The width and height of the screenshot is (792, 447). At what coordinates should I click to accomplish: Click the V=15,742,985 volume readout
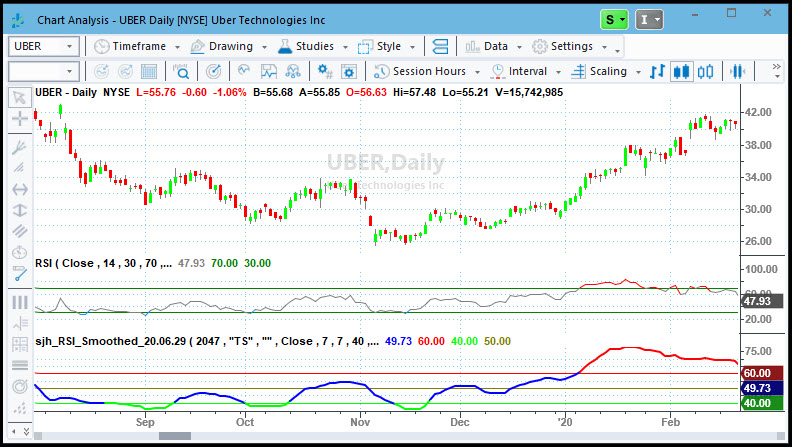coord(529,92)
